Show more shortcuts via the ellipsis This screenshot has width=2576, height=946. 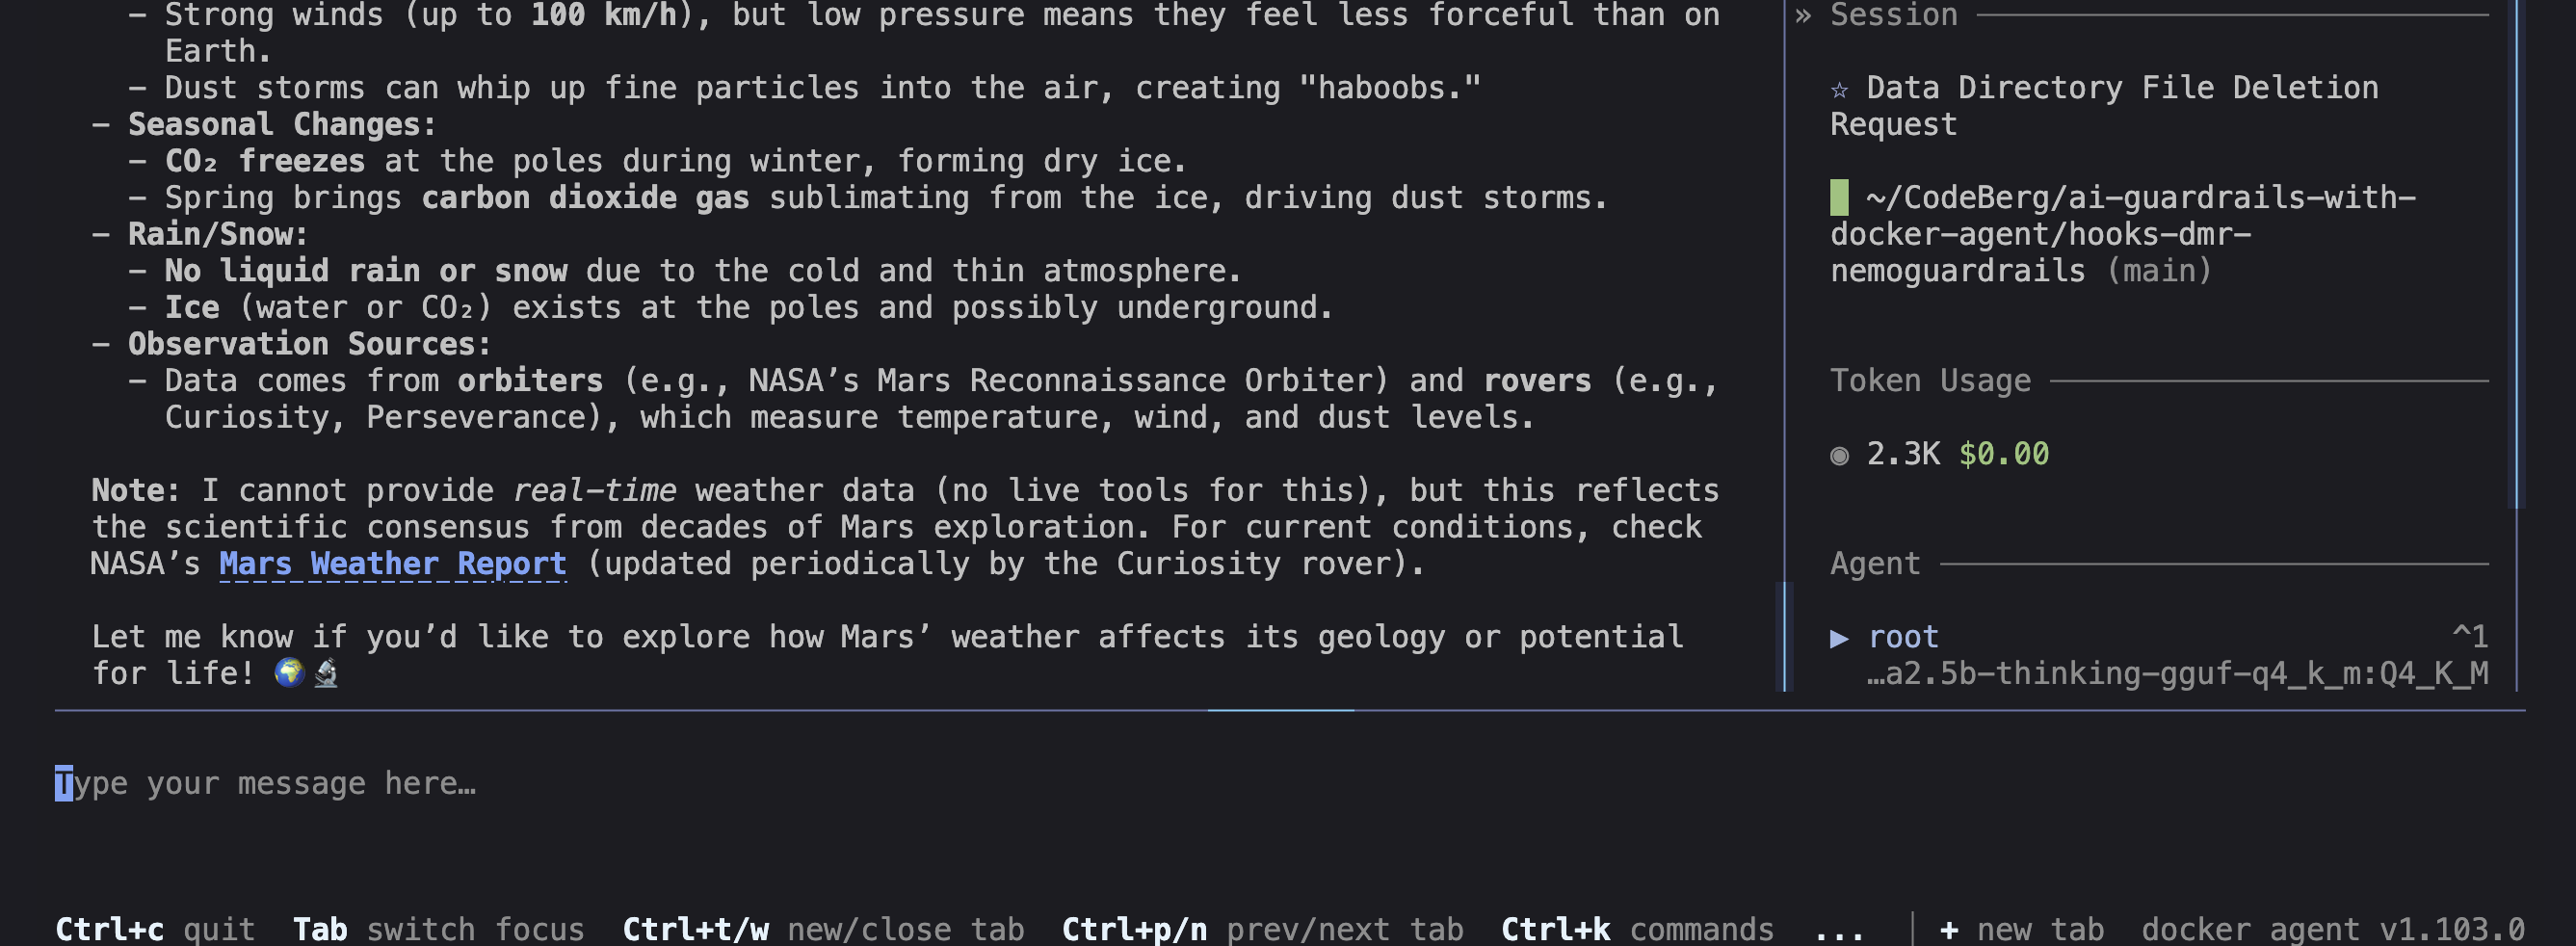1839,931
